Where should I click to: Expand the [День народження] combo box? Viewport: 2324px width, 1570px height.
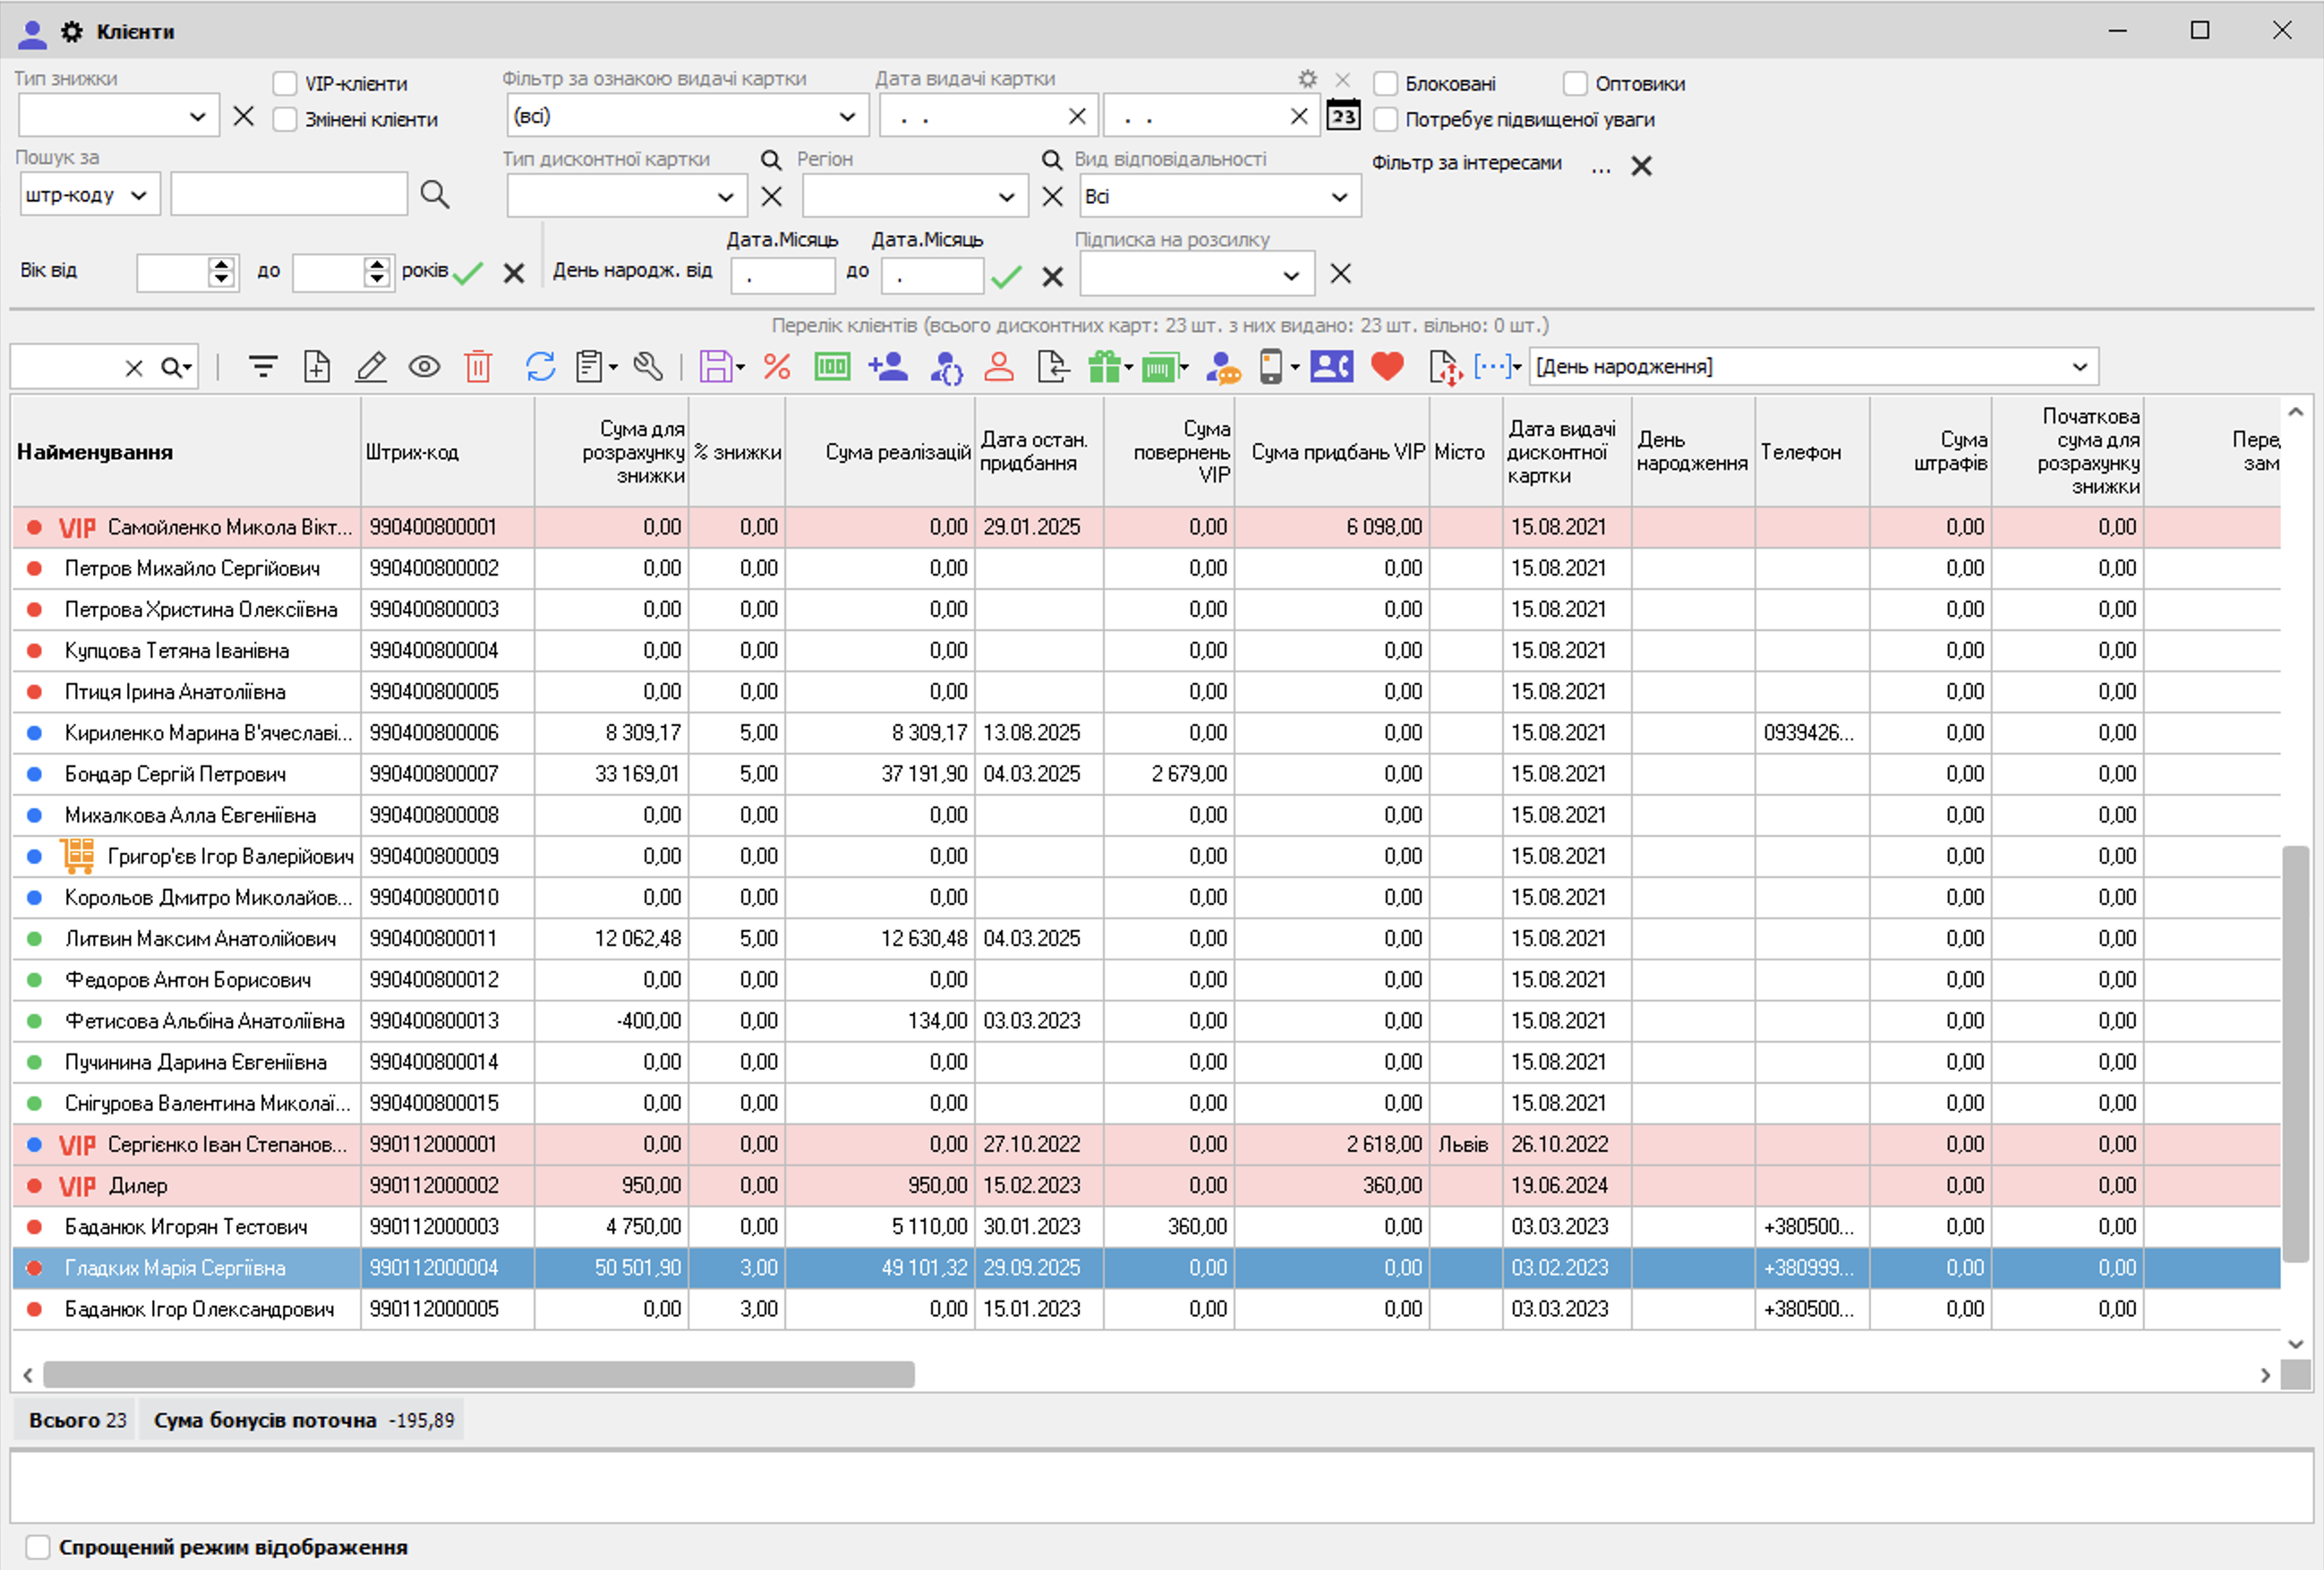point(2080,367)
